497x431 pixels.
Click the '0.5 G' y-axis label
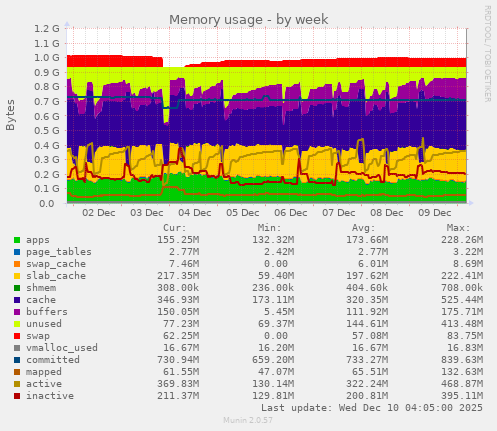coord(47,131)
